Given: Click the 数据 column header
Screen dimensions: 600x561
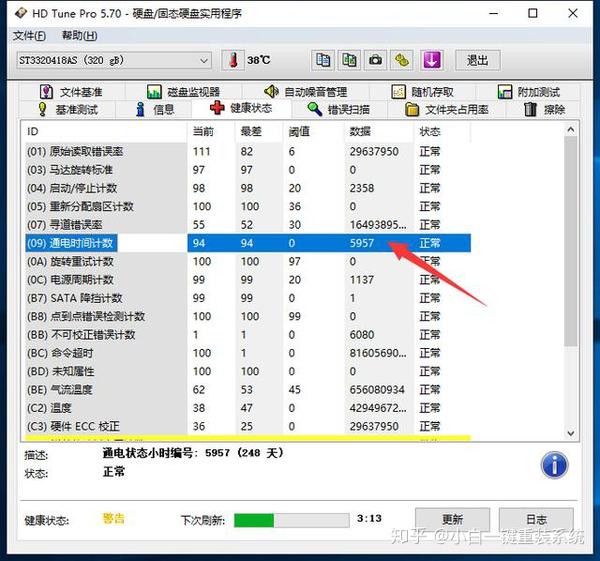Looking at the screenshot, I should pos(379,132).
